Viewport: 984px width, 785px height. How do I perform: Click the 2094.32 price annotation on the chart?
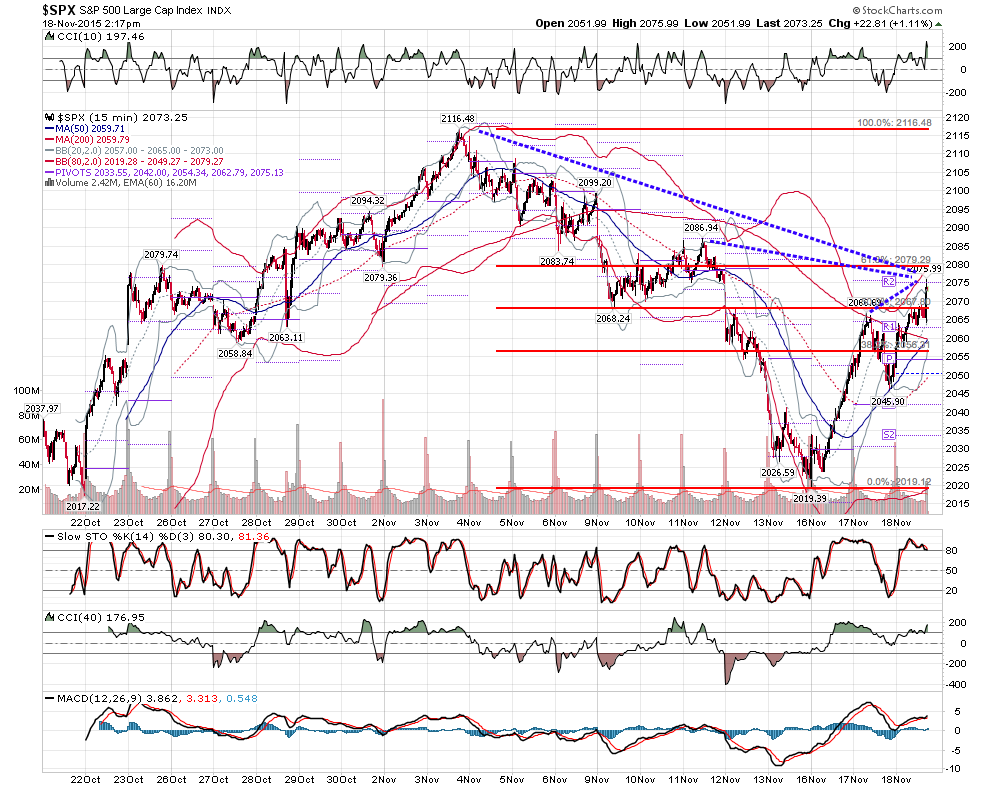tap(368, 201)
